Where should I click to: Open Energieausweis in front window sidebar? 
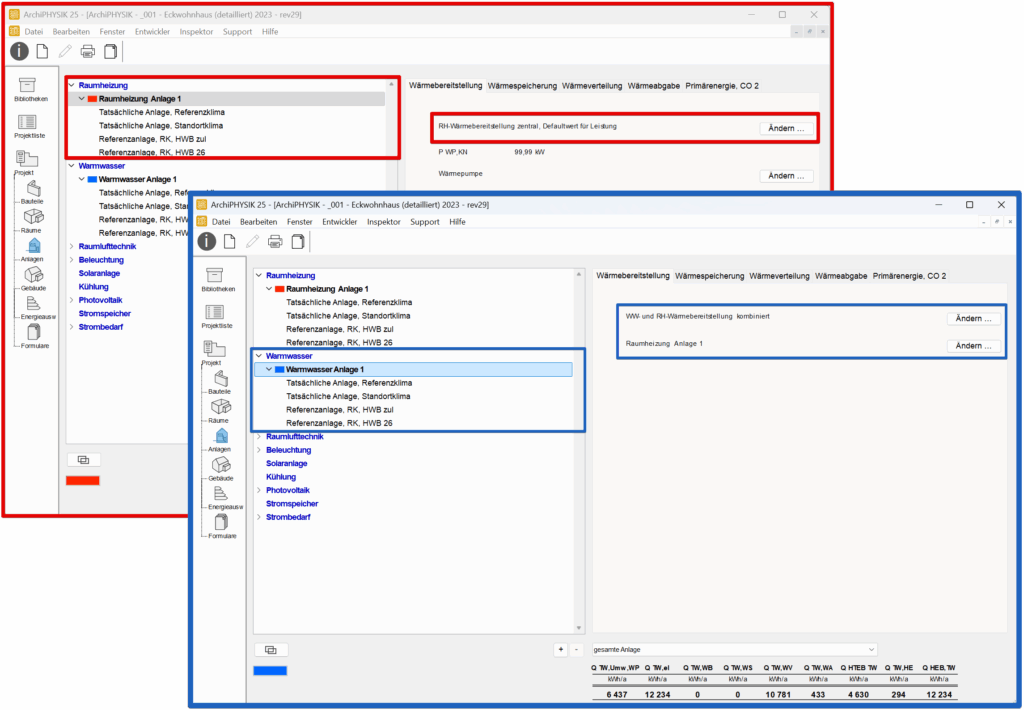click(224, 498)
